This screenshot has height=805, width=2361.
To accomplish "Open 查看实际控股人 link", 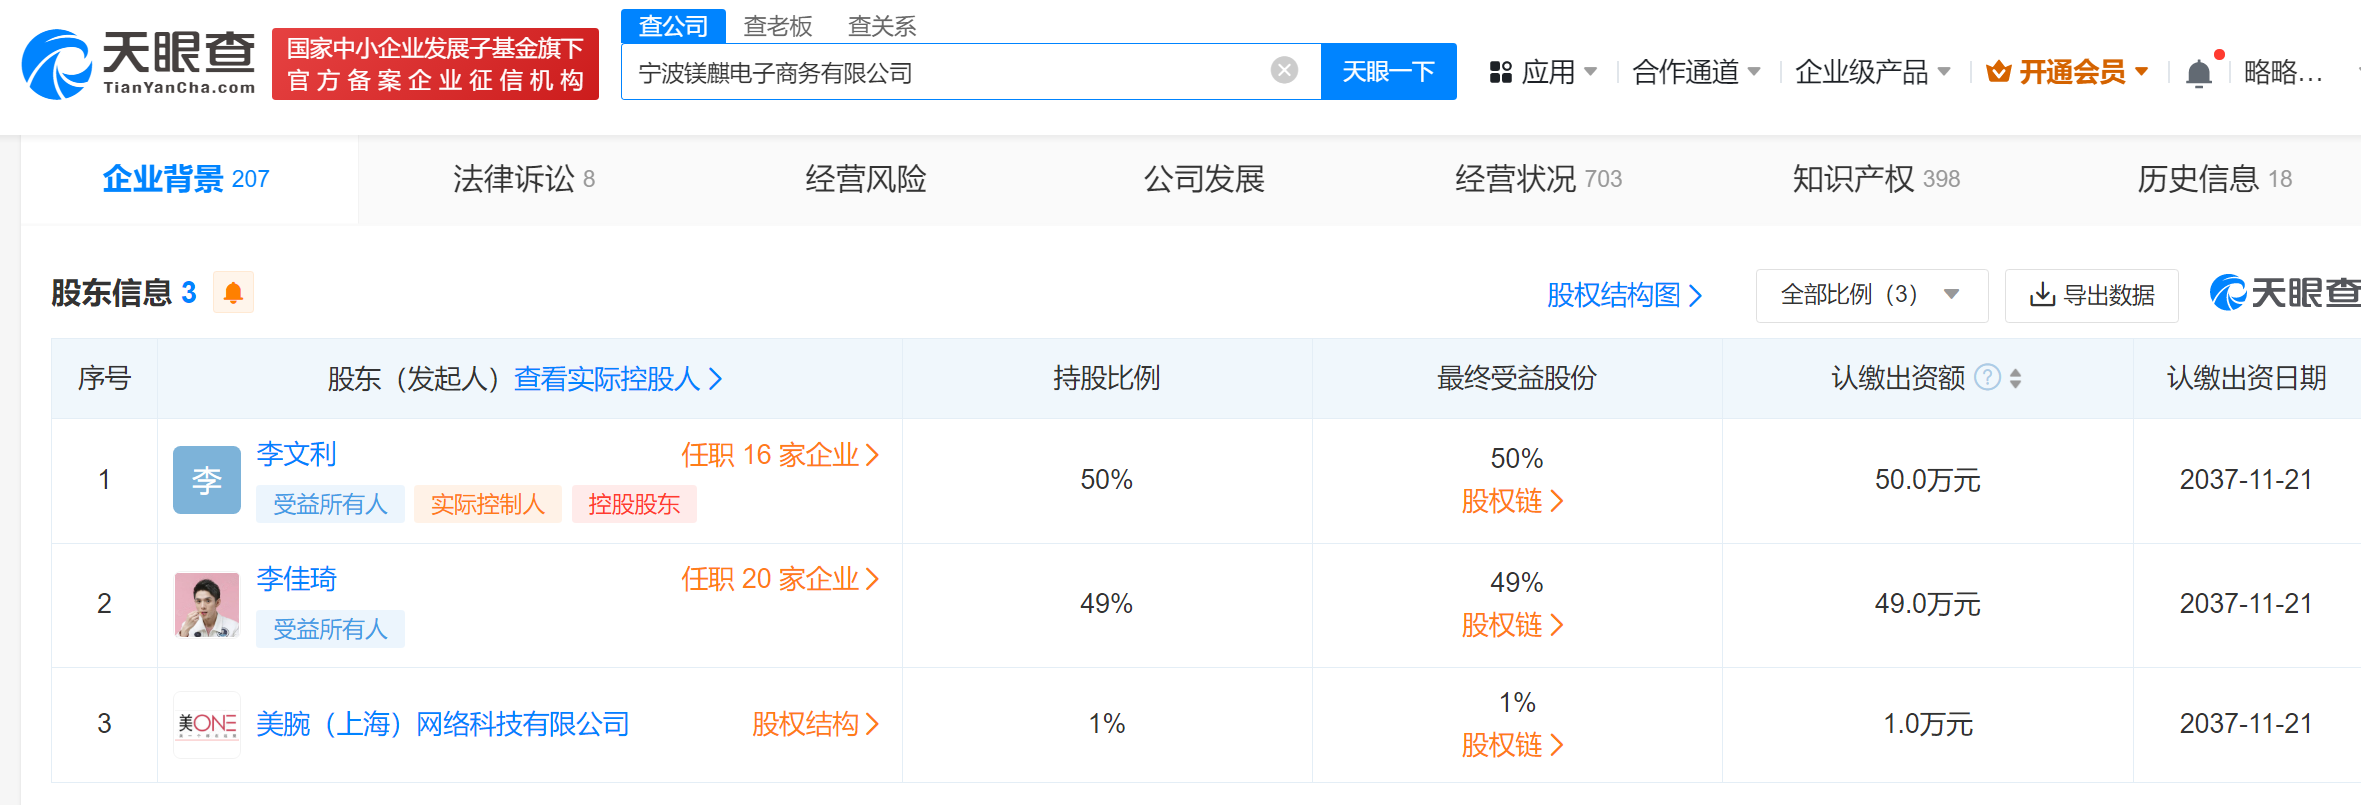I will pyautogui.click(x=618, y=378).
